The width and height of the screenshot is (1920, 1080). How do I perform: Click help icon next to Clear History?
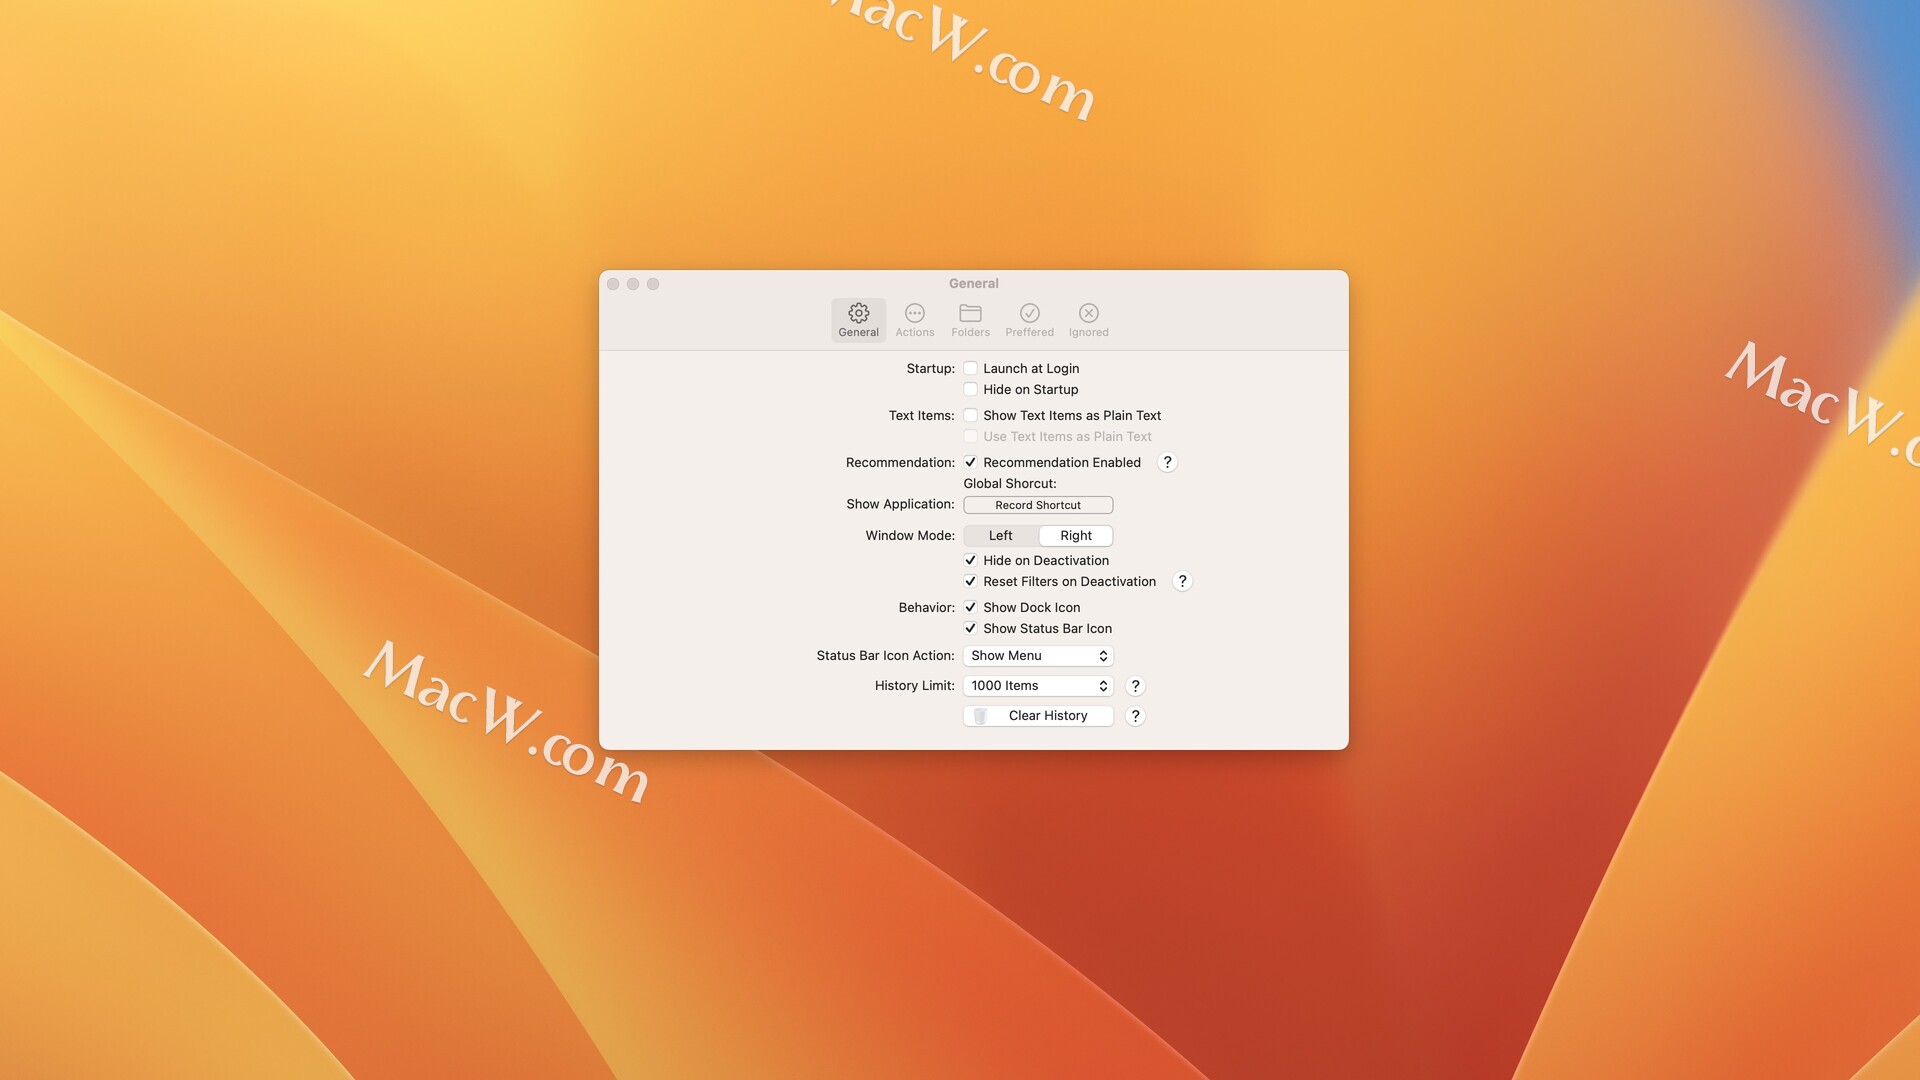tap(1135, 716)
